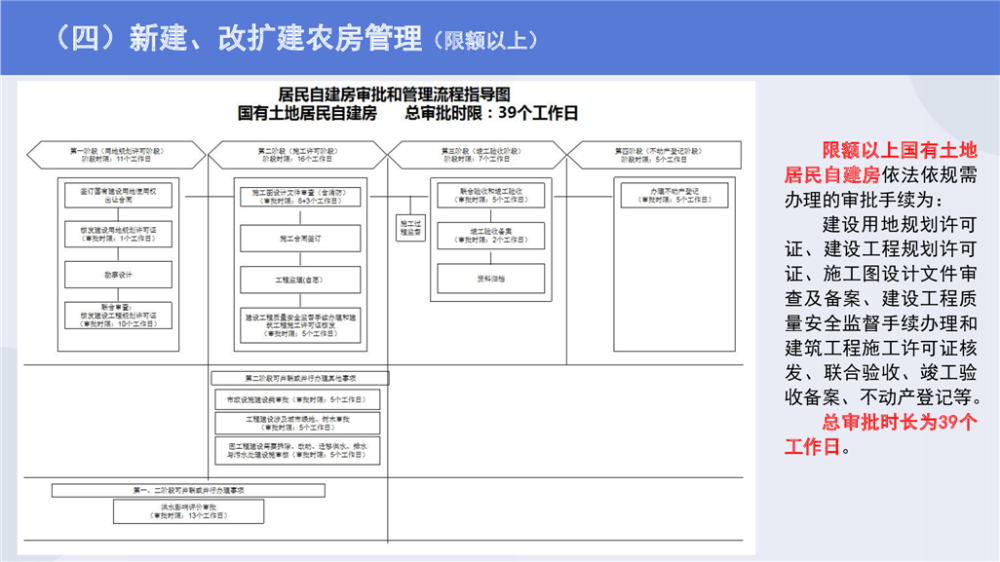
Task: Click the 勘察设计 flowchart box
Action: coord(118,274)
